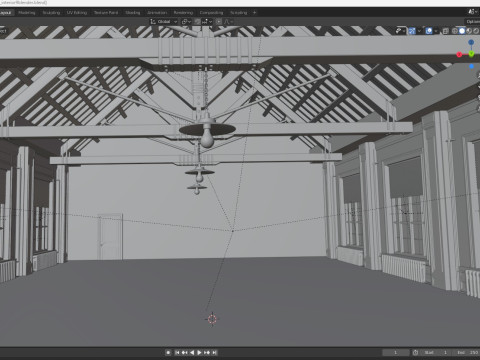The image size is (480, 360).
Task: Toggle the preview range clock icon
Action: point(415,352)
